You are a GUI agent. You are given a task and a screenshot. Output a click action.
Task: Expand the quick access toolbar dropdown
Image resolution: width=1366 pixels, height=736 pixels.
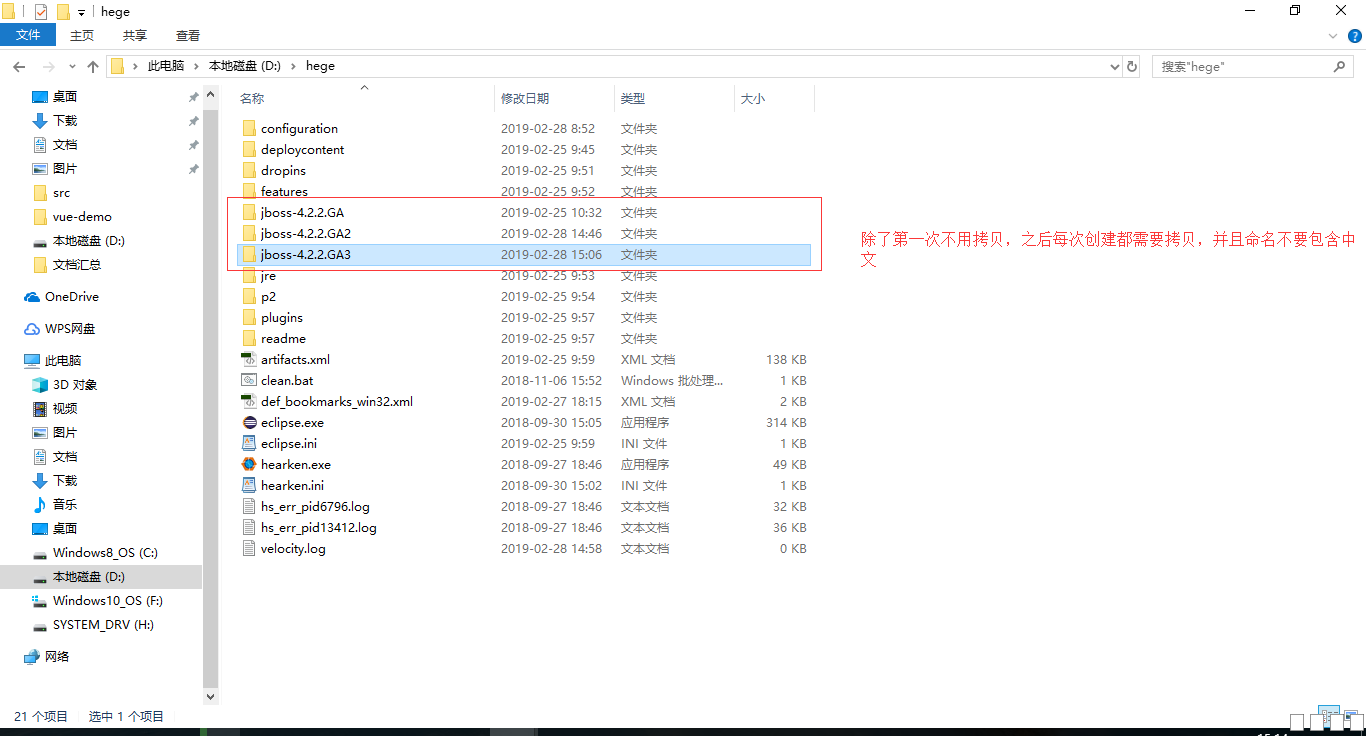click(x=82, y=12)
